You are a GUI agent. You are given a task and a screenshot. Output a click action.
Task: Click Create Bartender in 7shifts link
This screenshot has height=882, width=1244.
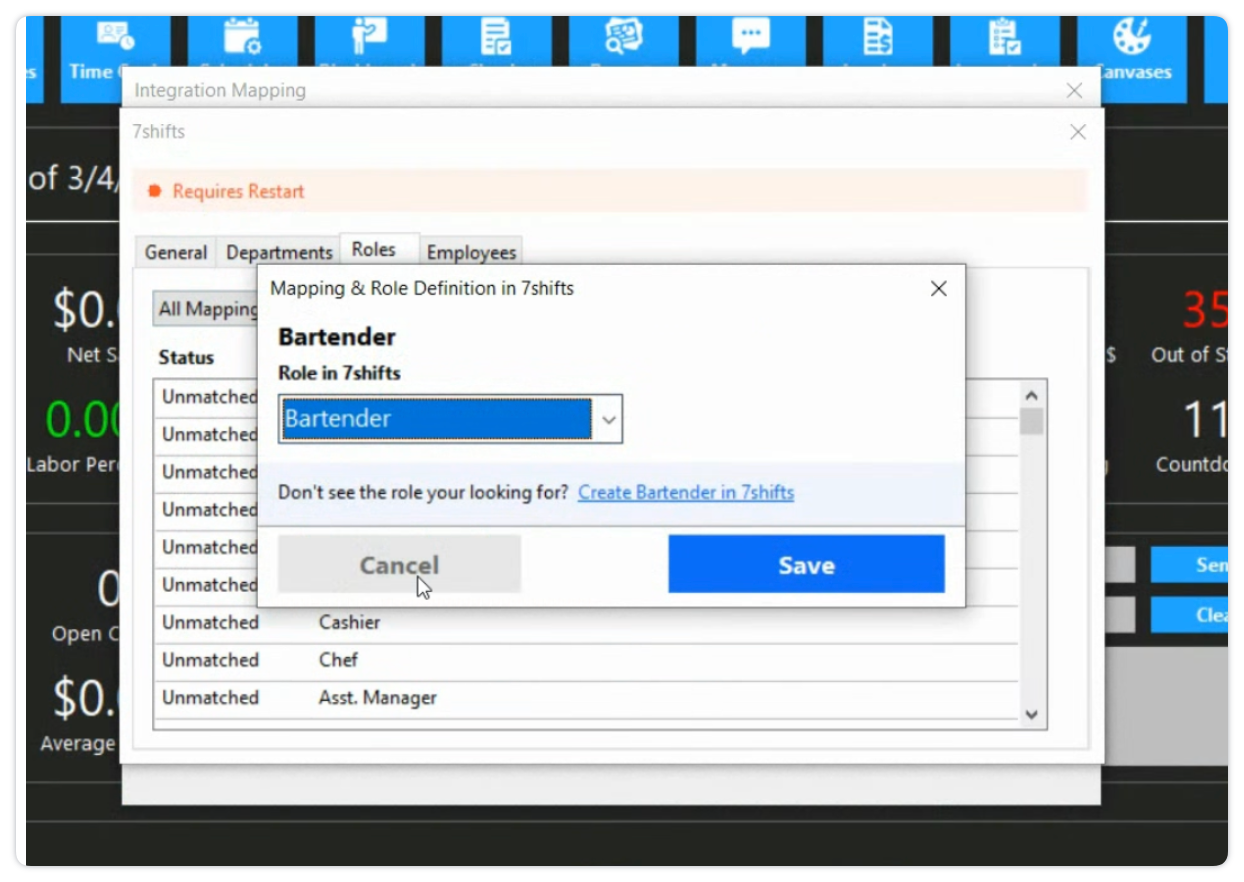[x=685, y=492]
